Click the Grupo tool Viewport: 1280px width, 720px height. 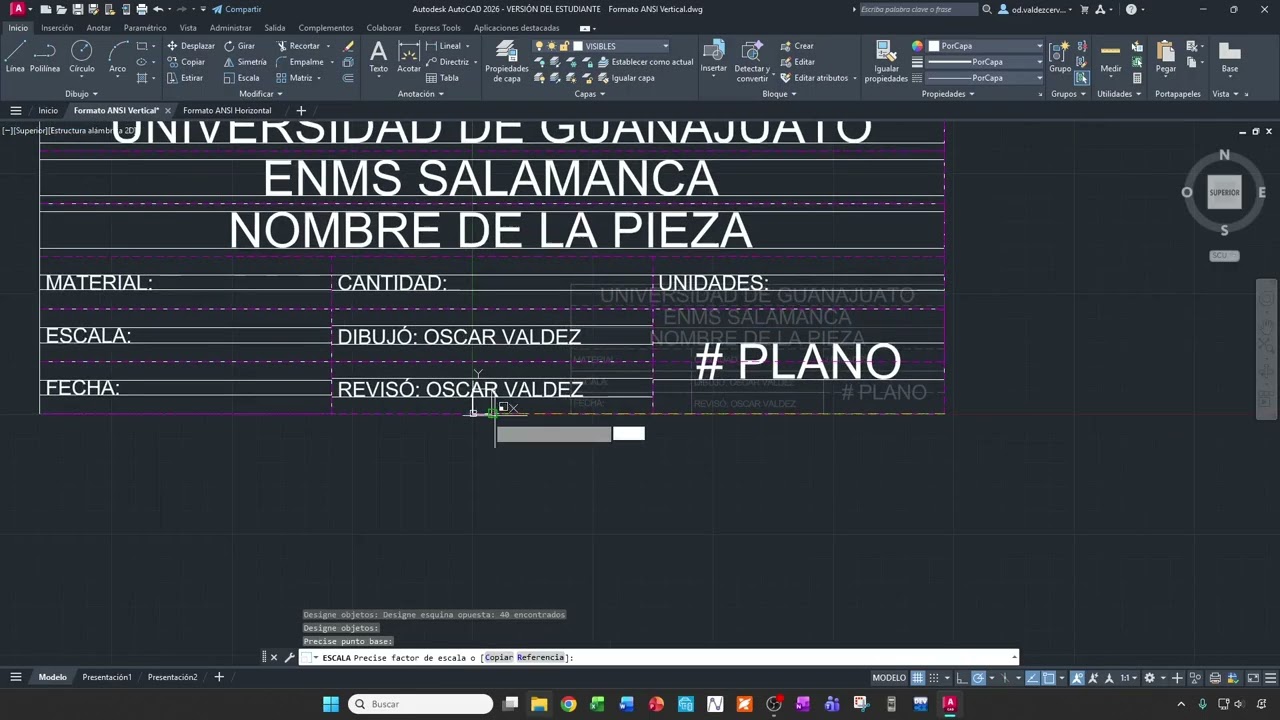coord(1060,57)
